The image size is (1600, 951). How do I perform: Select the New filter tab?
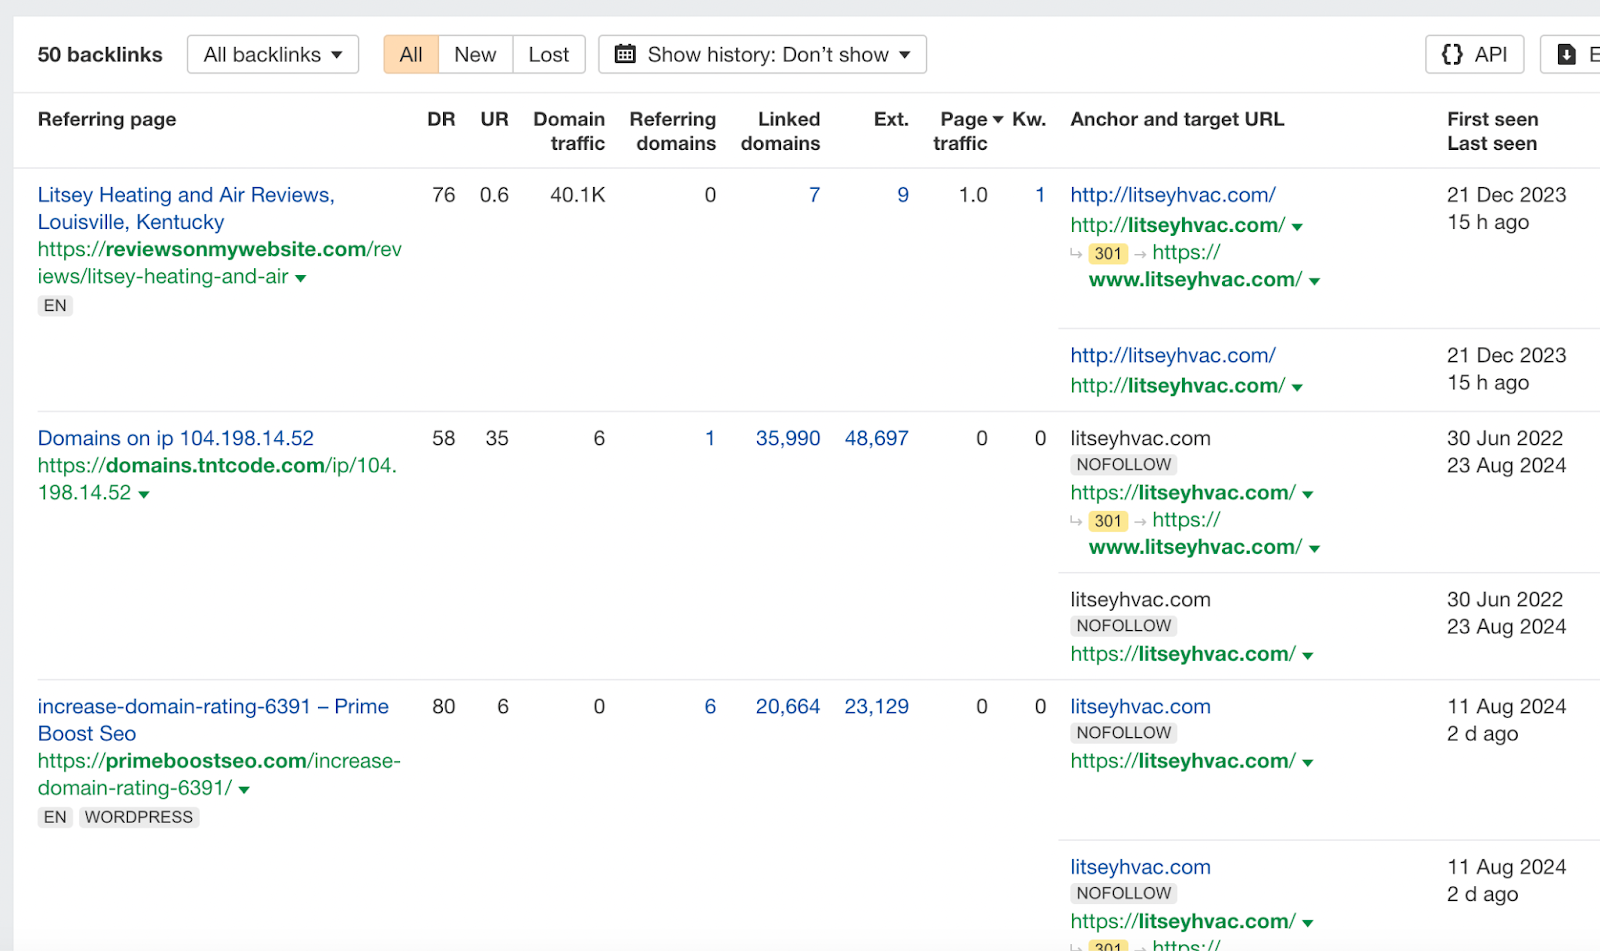coord(475,55)
